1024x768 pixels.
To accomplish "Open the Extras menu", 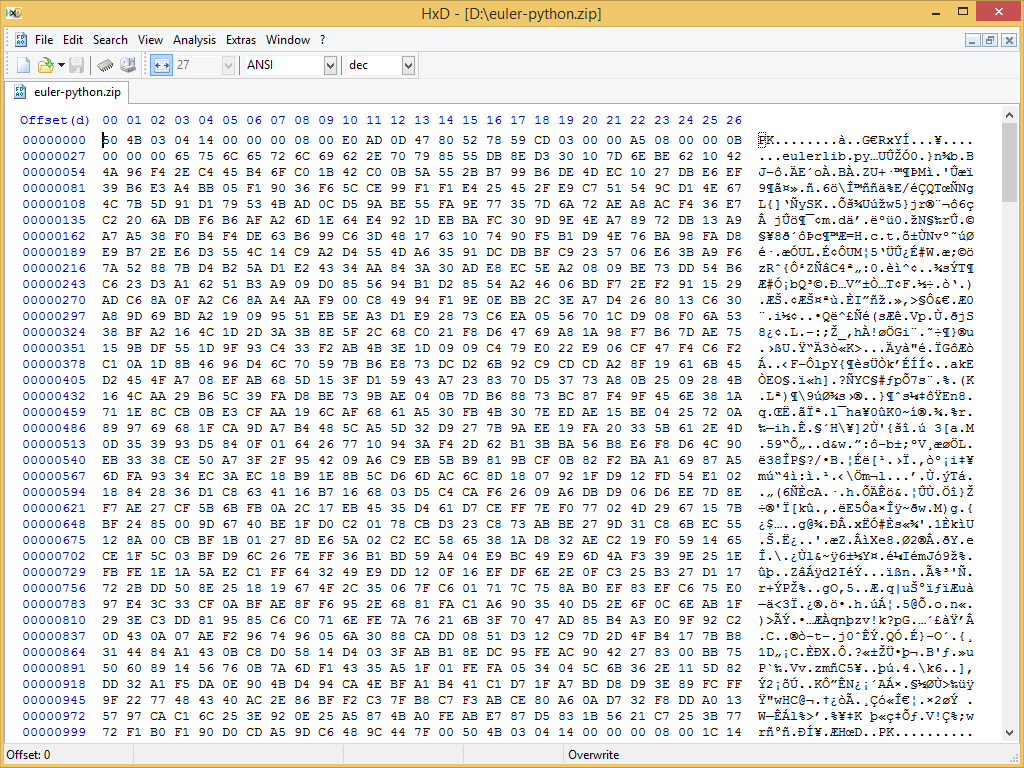I will (x=240, y=40).
